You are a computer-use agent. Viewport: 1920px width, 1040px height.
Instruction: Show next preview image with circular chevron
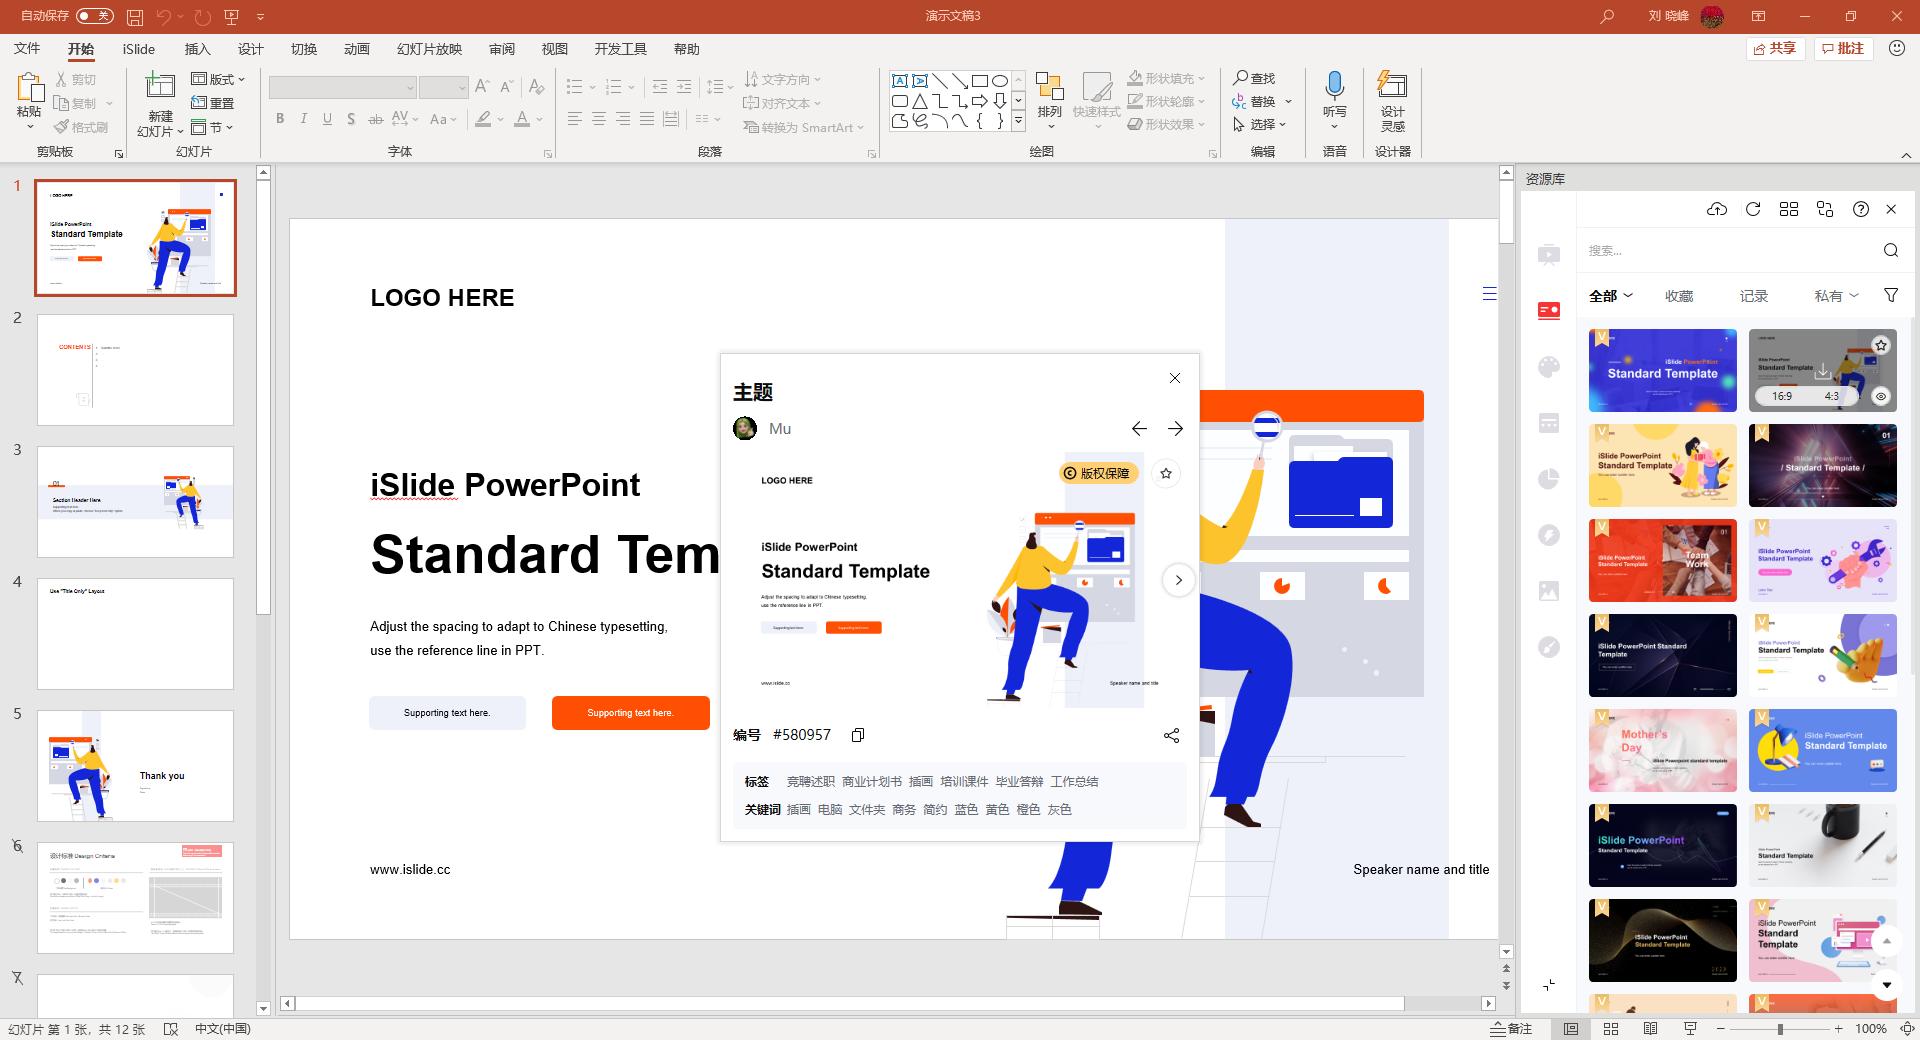[x=1179, y=580]
